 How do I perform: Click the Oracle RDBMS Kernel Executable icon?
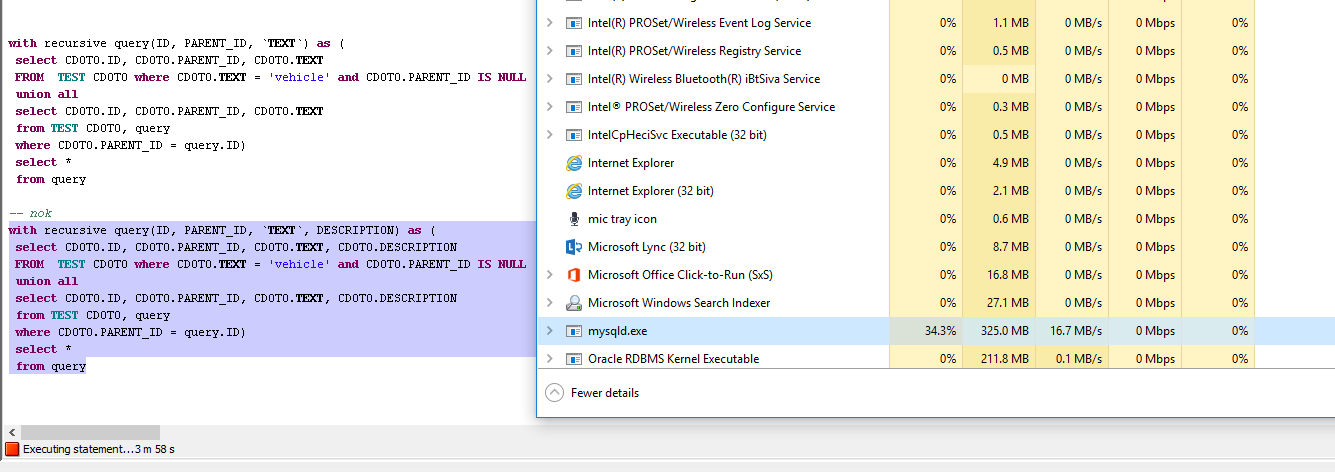(574, 359)
